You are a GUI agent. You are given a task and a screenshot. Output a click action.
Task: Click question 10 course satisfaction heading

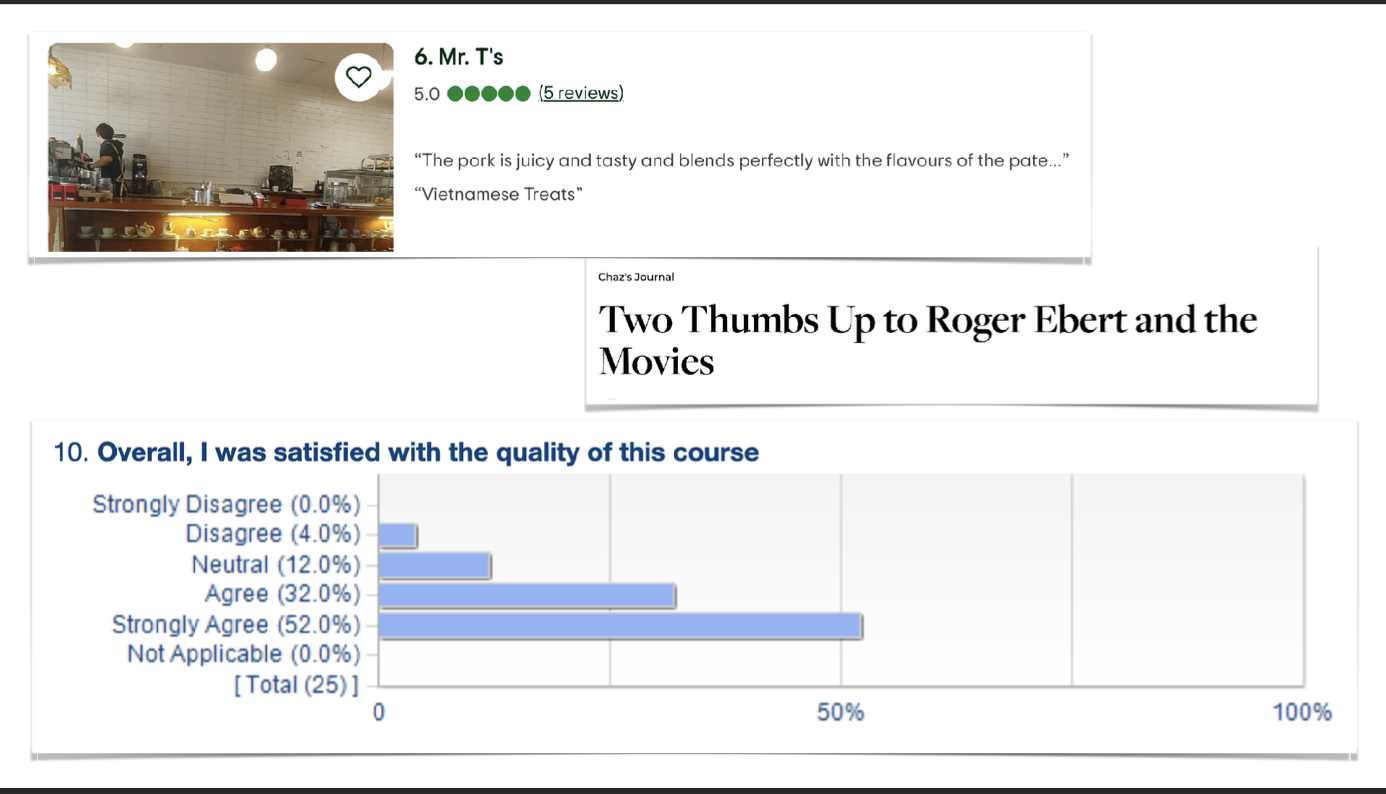pyautogui.click(x=406, y=453)
